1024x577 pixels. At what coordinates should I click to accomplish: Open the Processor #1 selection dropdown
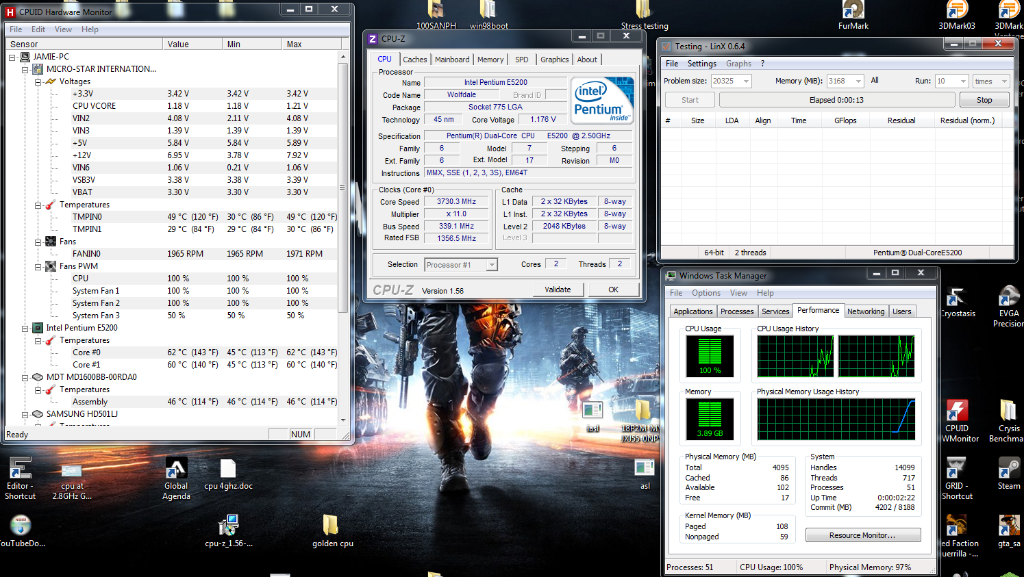(x=491, y=264)
